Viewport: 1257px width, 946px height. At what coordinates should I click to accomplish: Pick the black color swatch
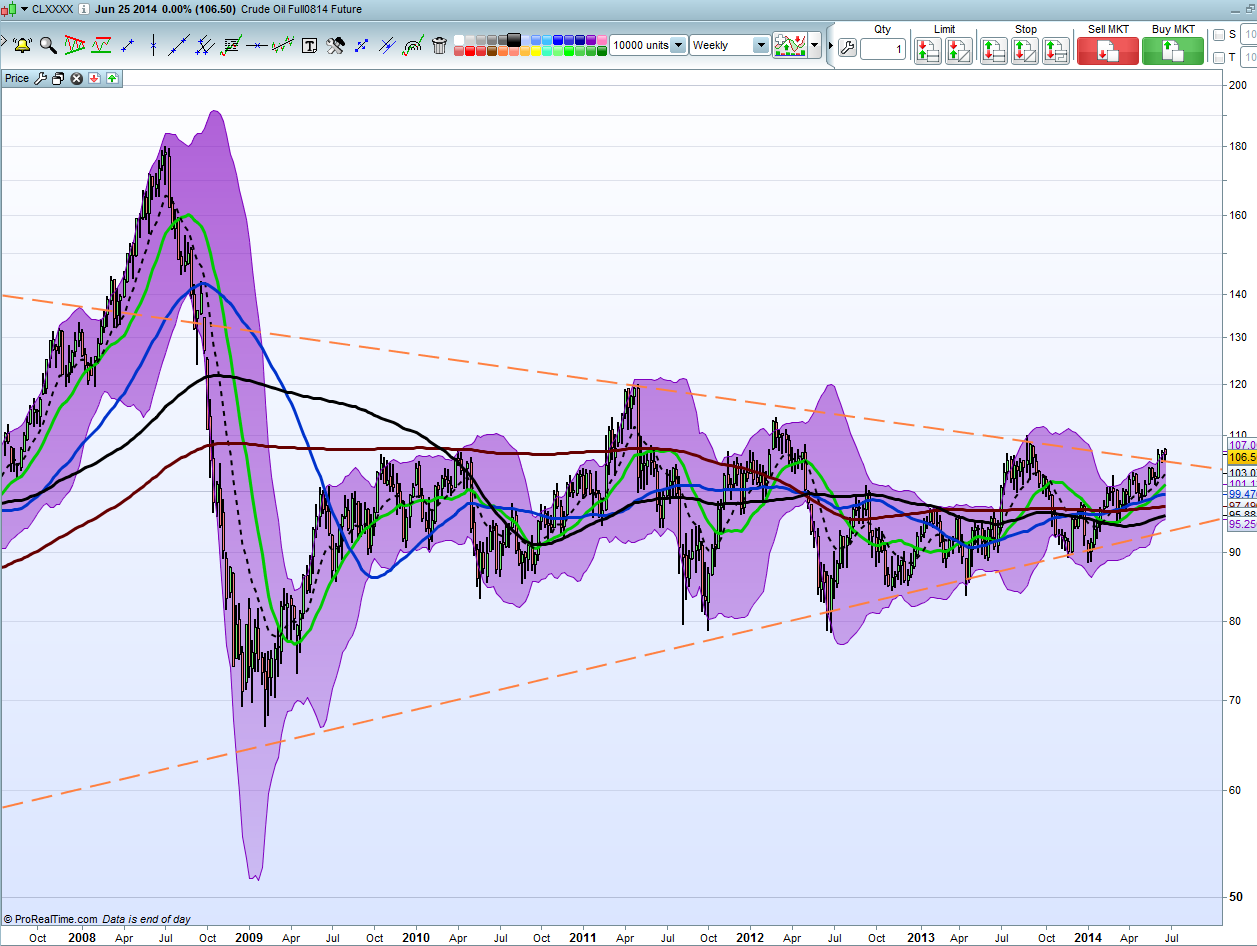(512, 40)
